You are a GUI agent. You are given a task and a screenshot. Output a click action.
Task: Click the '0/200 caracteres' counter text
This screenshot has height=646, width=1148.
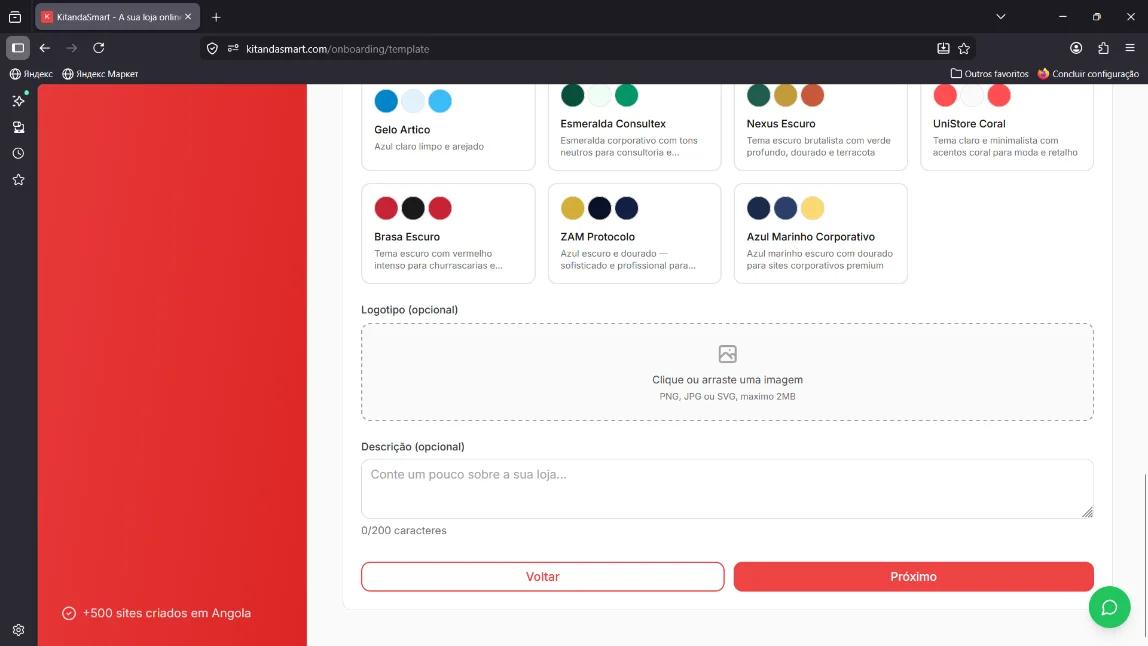click(x=403, y=530)
